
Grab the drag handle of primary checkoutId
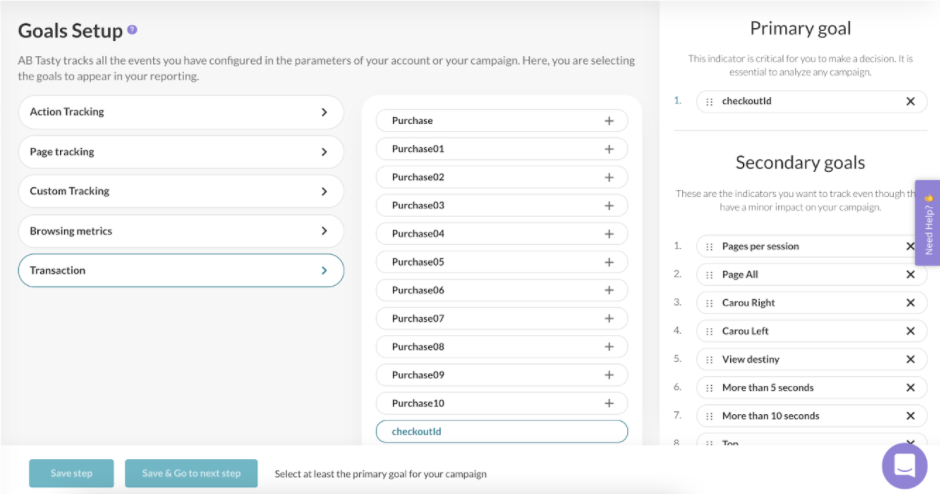pos(709,102)
